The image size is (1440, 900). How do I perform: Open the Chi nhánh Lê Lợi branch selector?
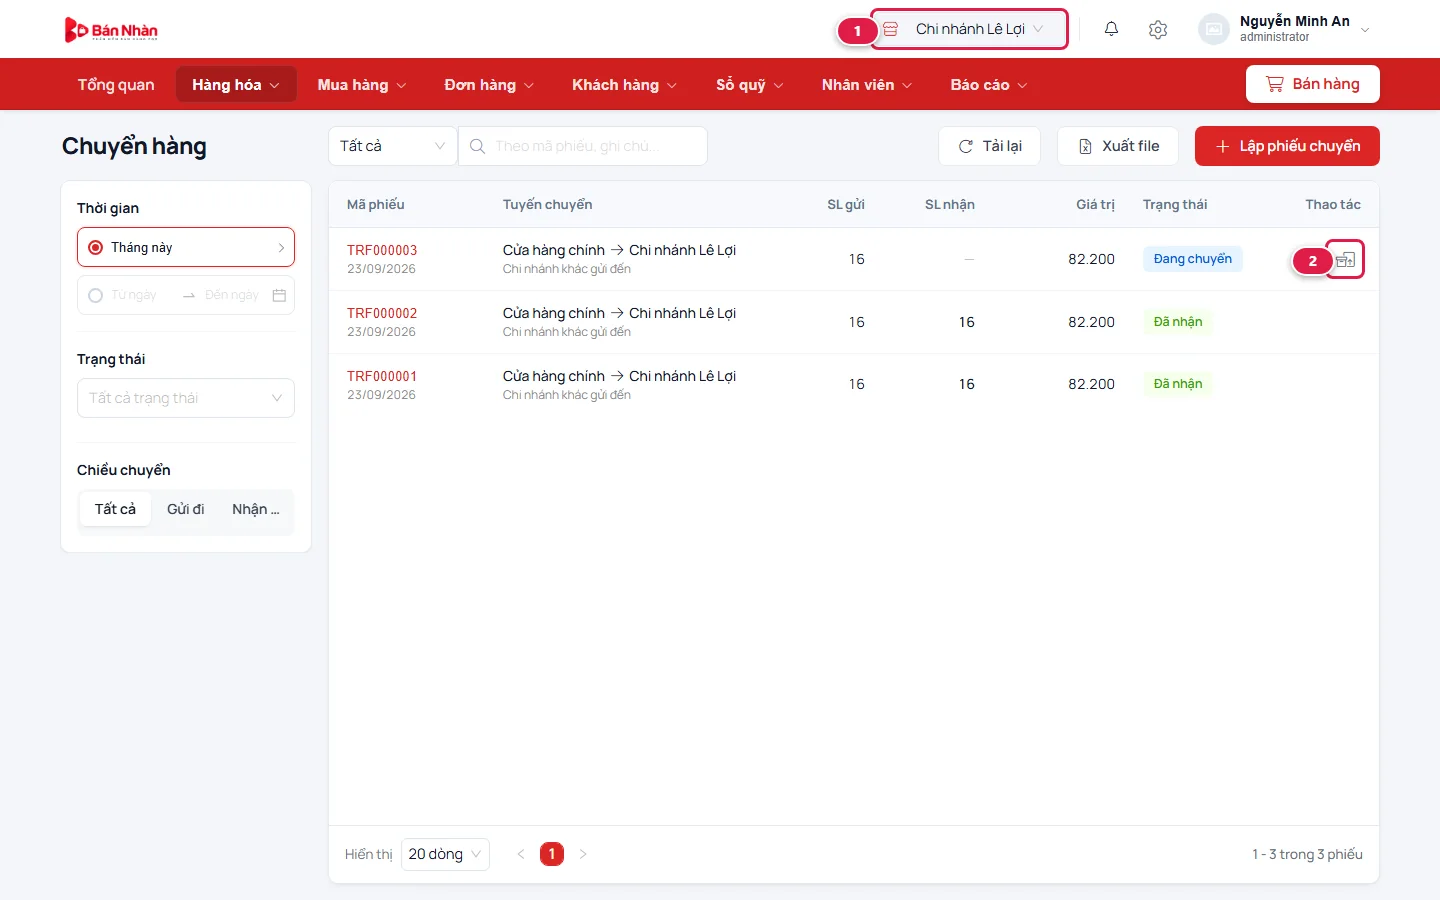click(x=969, y=29)
